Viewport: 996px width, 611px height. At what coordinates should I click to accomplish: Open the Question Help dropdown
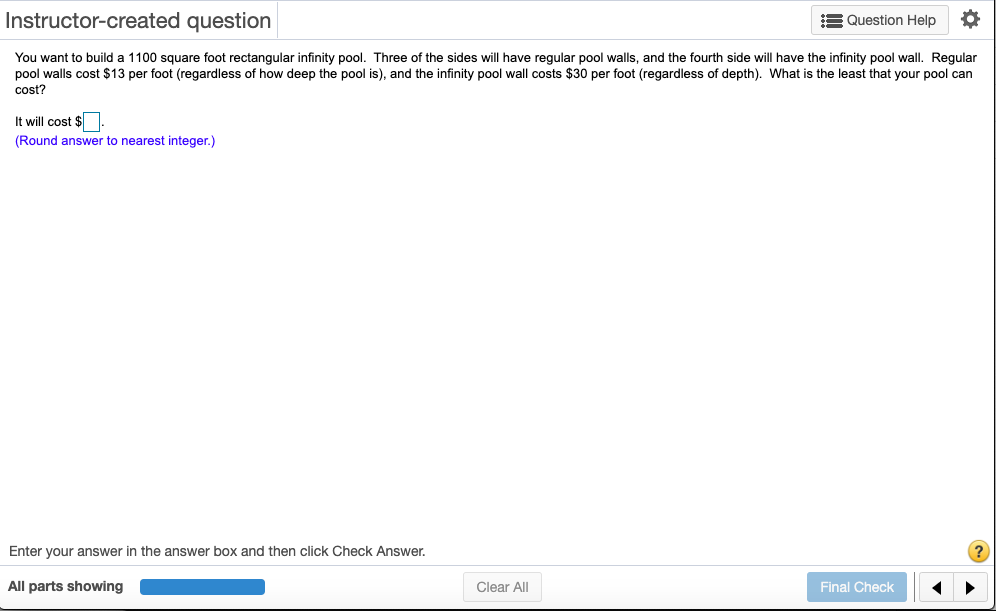(x=879, y=19)
